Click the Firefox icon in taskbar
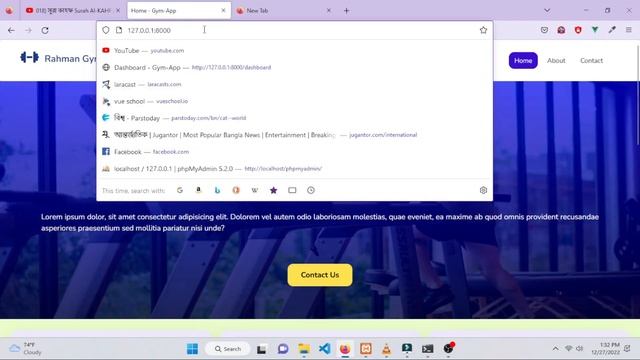 (345, 349)
